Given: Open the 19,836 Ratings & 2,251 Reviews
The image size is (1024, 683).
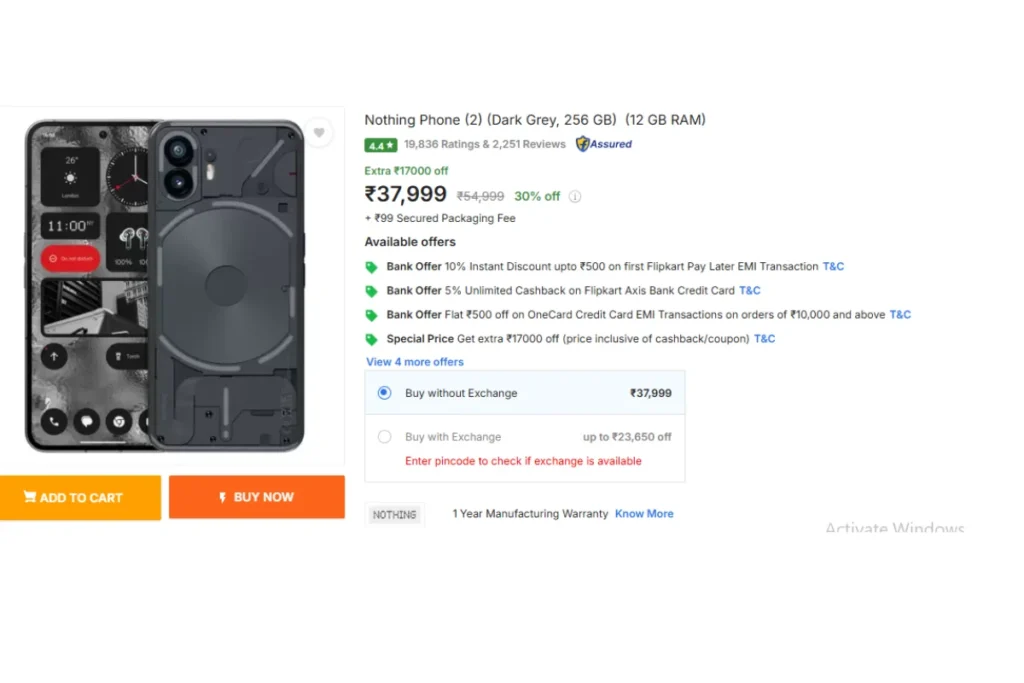Looking at the screenshot, I should coord(485,144).
